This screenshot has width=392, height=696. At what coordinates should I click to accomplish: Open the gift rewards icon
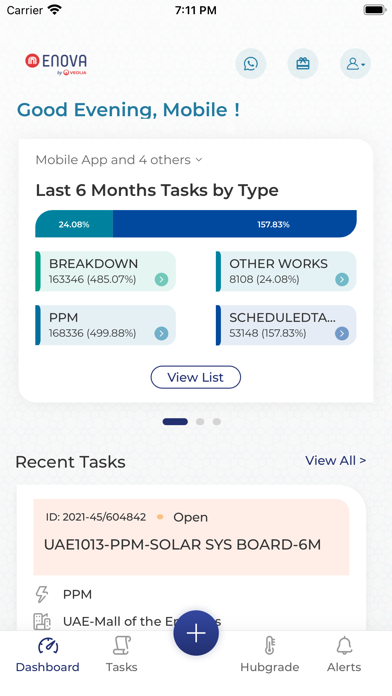click(x=303, y=64)
